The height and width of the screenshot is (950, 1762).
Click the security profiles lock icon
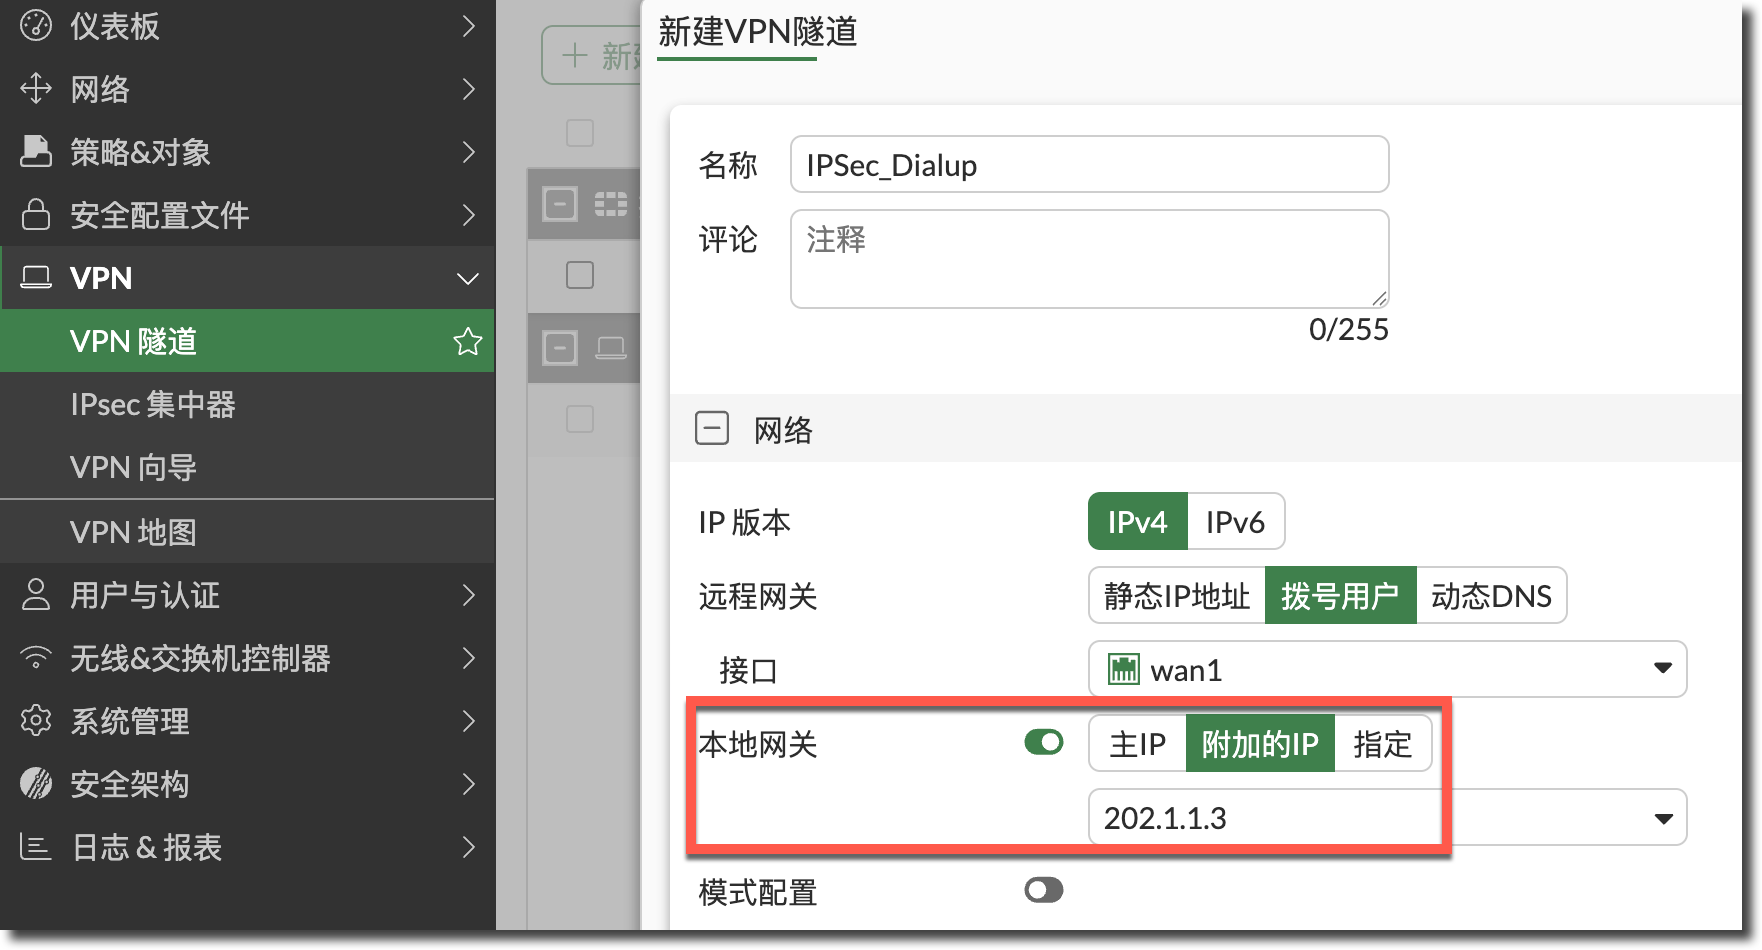(36, 215)
